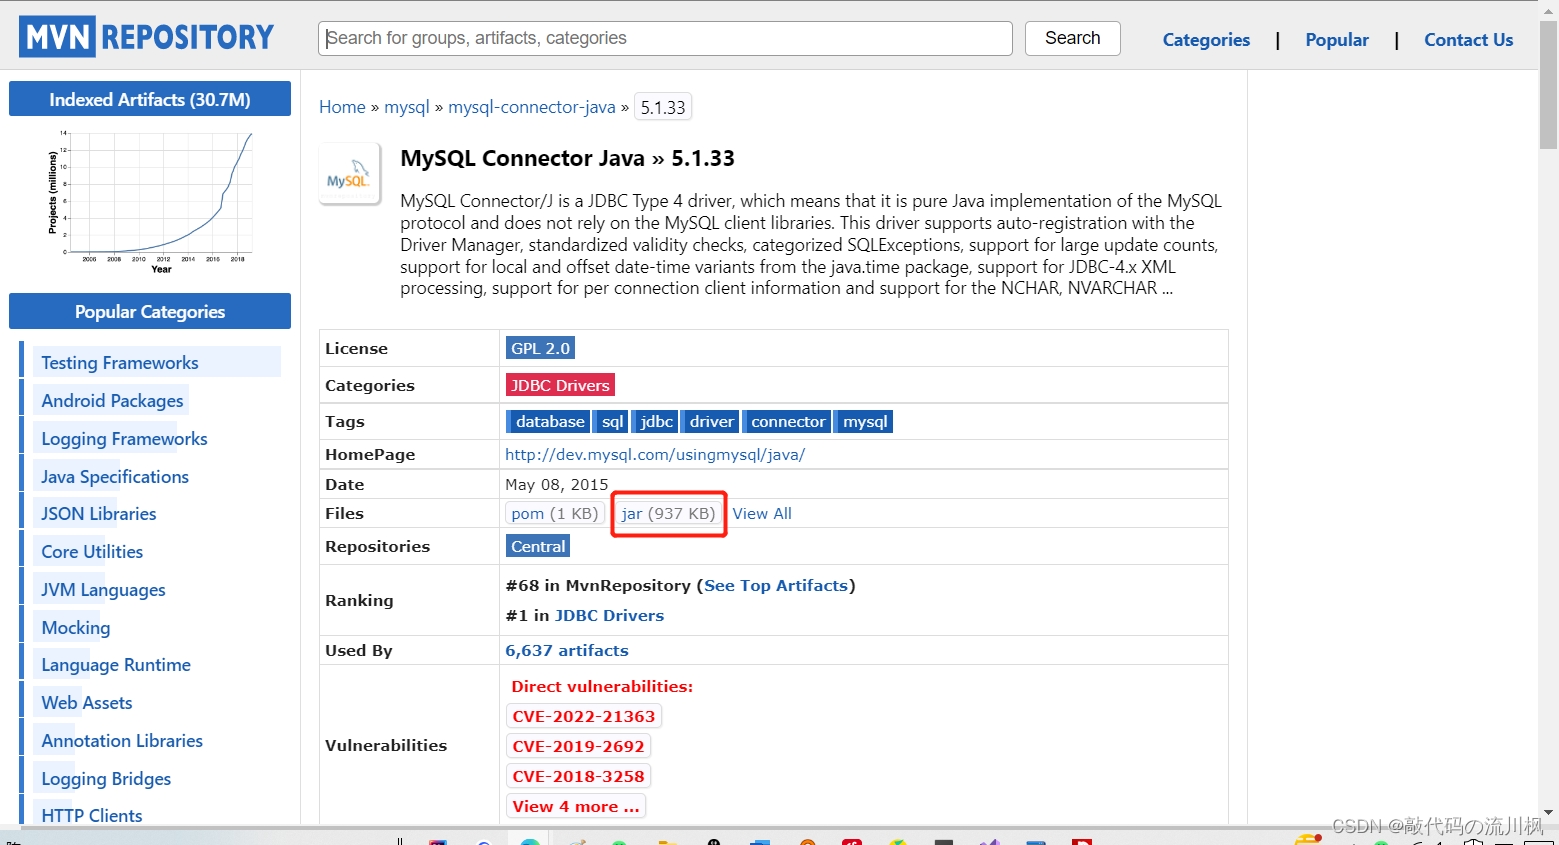The image size is (1559, 845).
Task: Open the JDBC Drivers category badge
Action: (560, 385)
